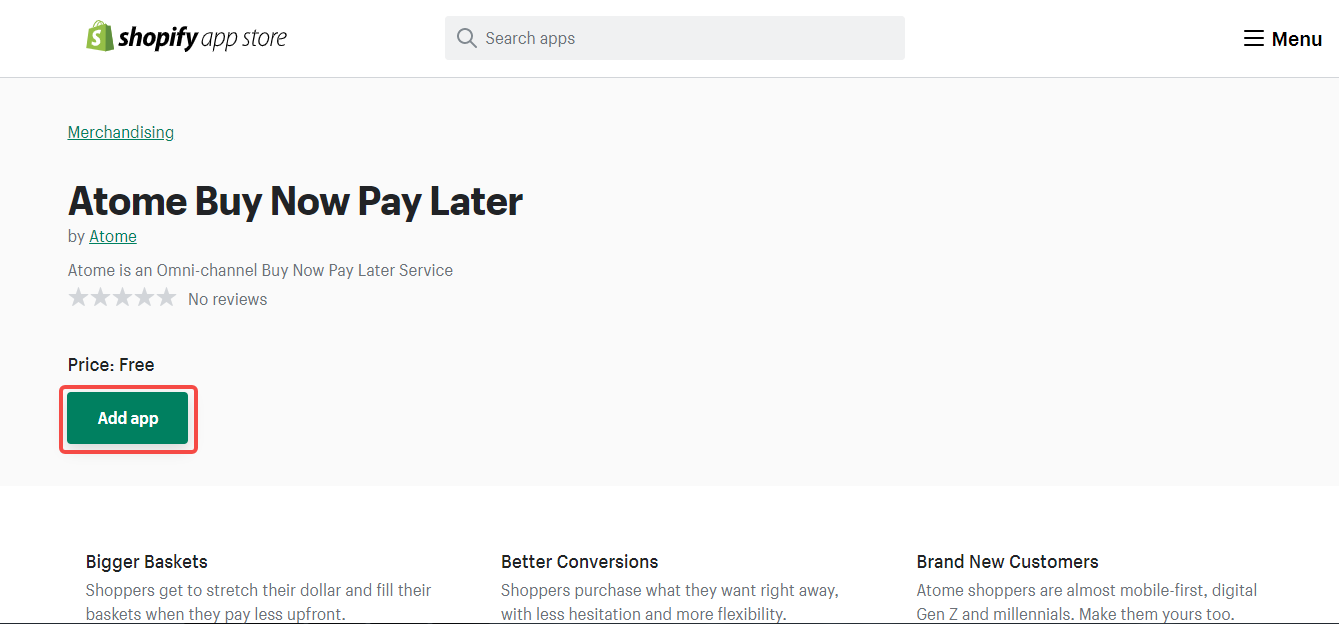Click the Bigger Baskets heading

pos(146,562)
